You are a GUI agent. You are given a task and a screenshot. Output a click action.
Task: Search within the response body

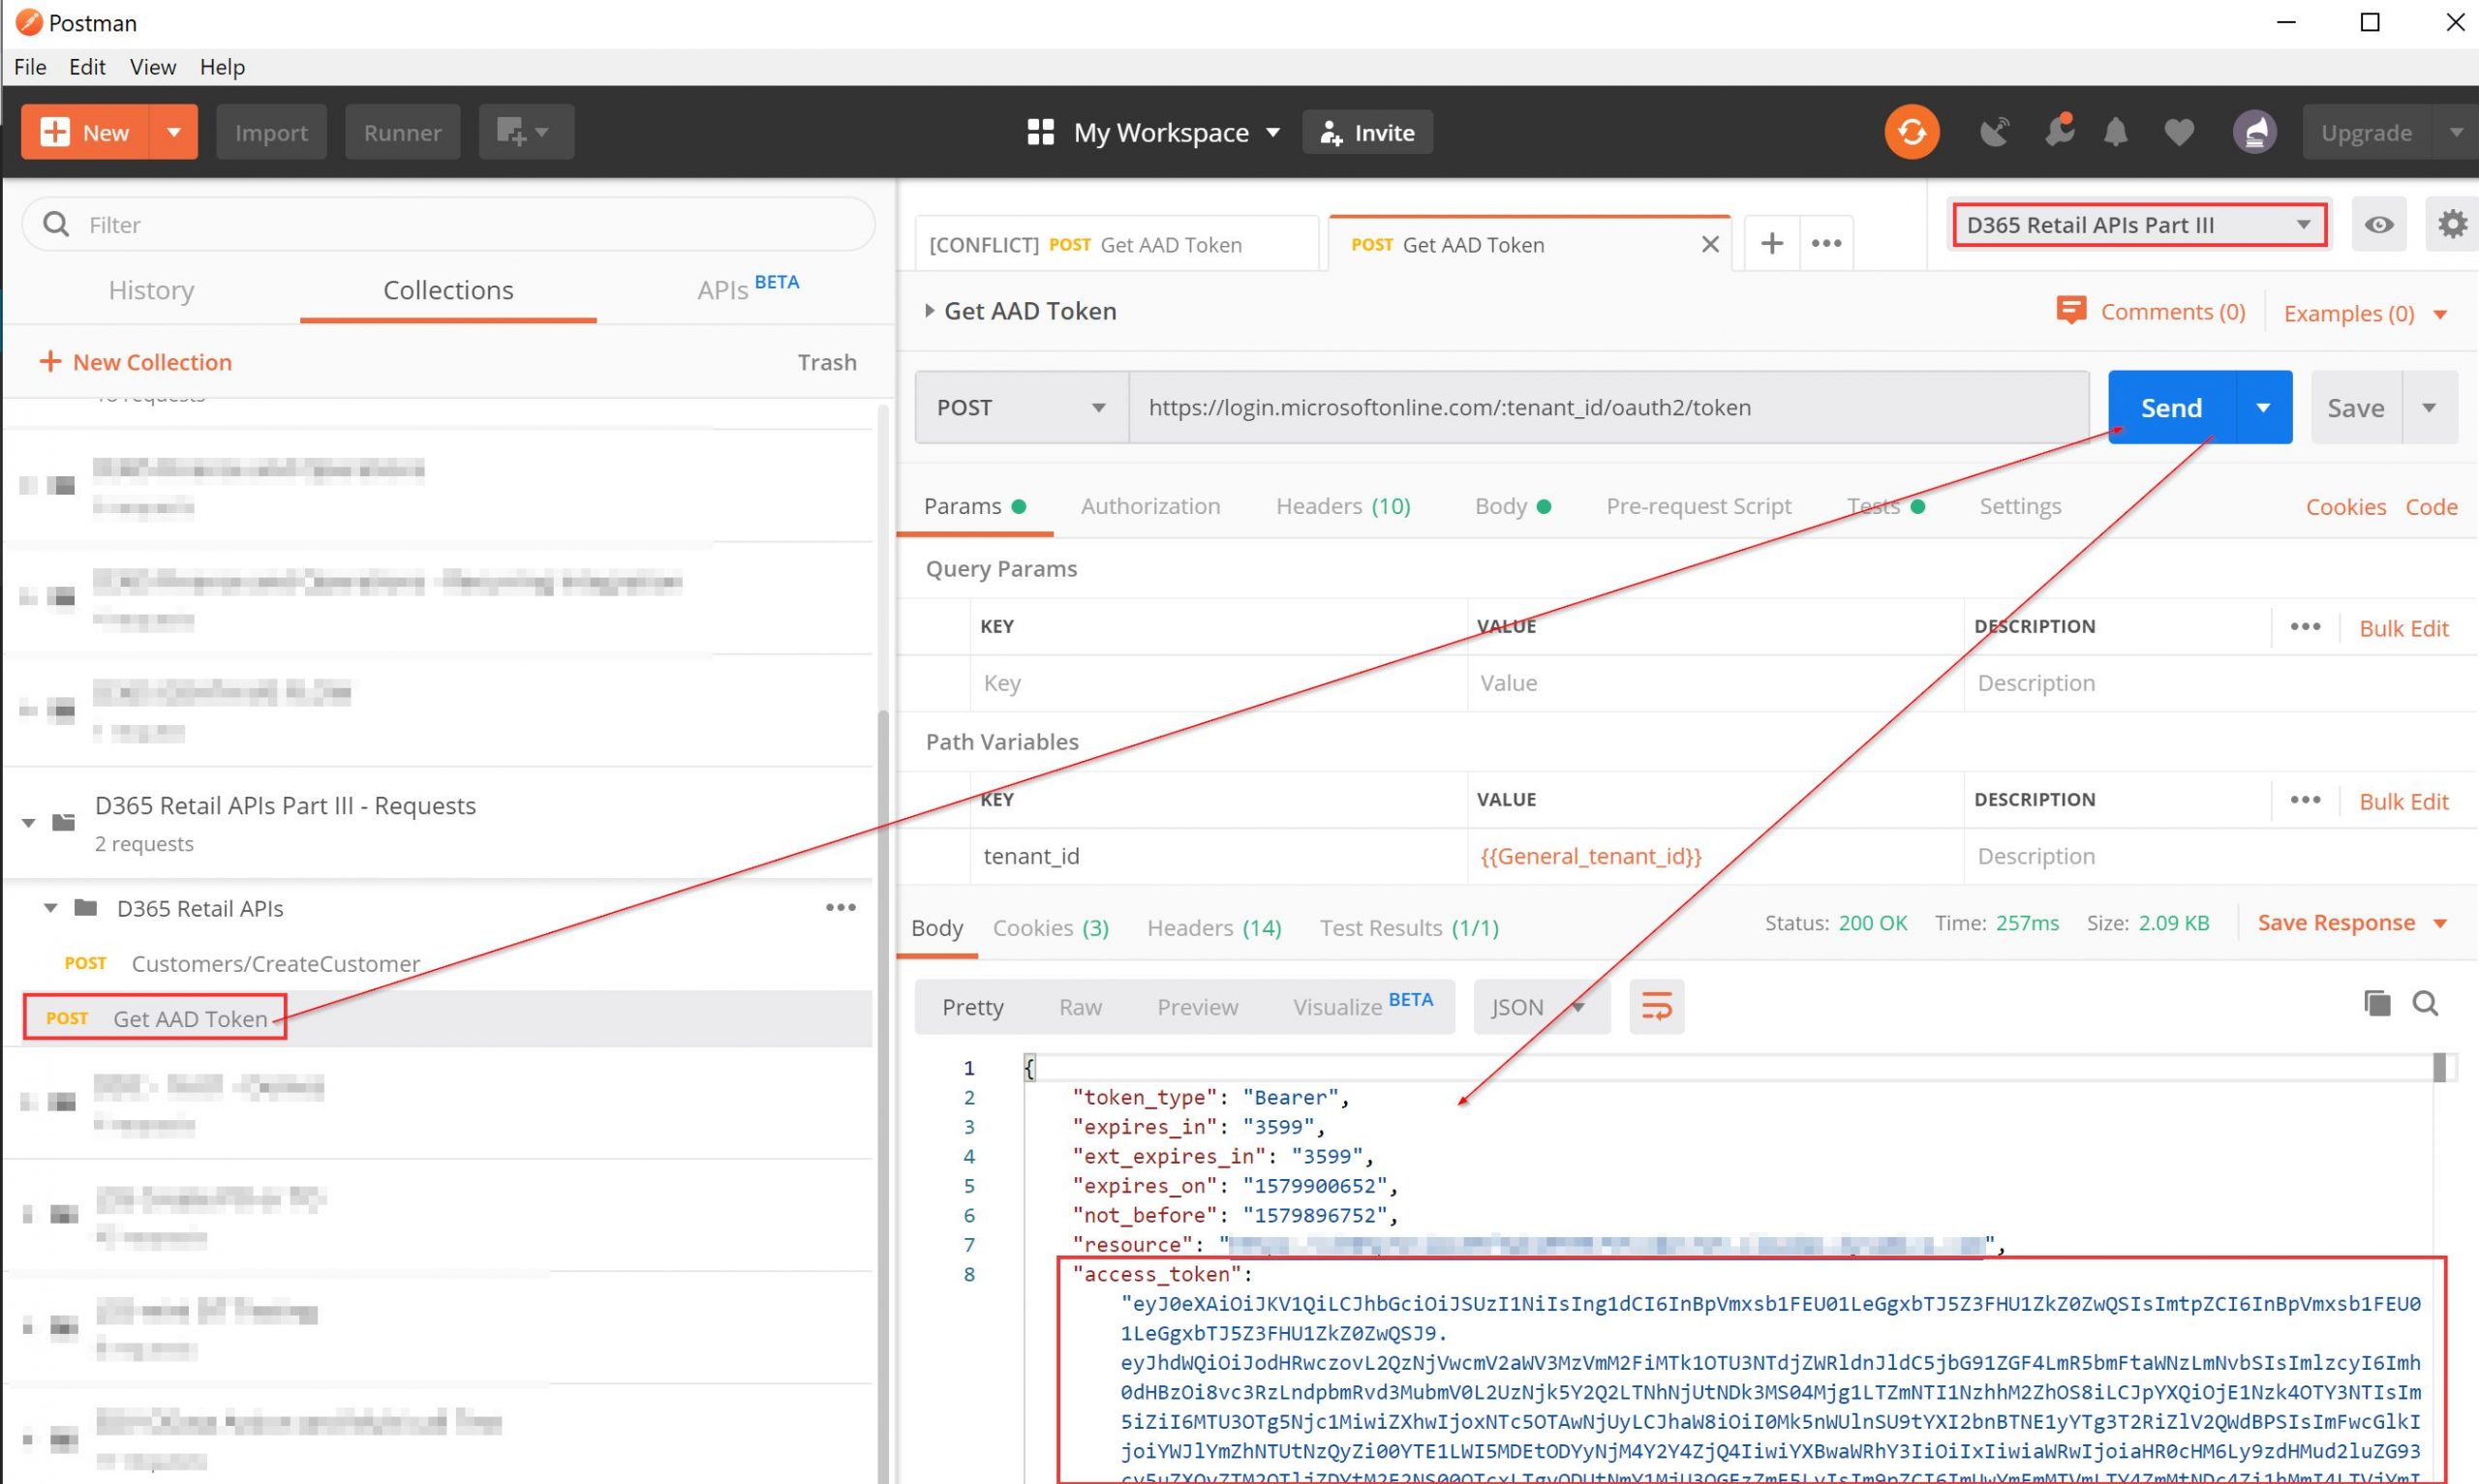click(x=2425, y=1003)
